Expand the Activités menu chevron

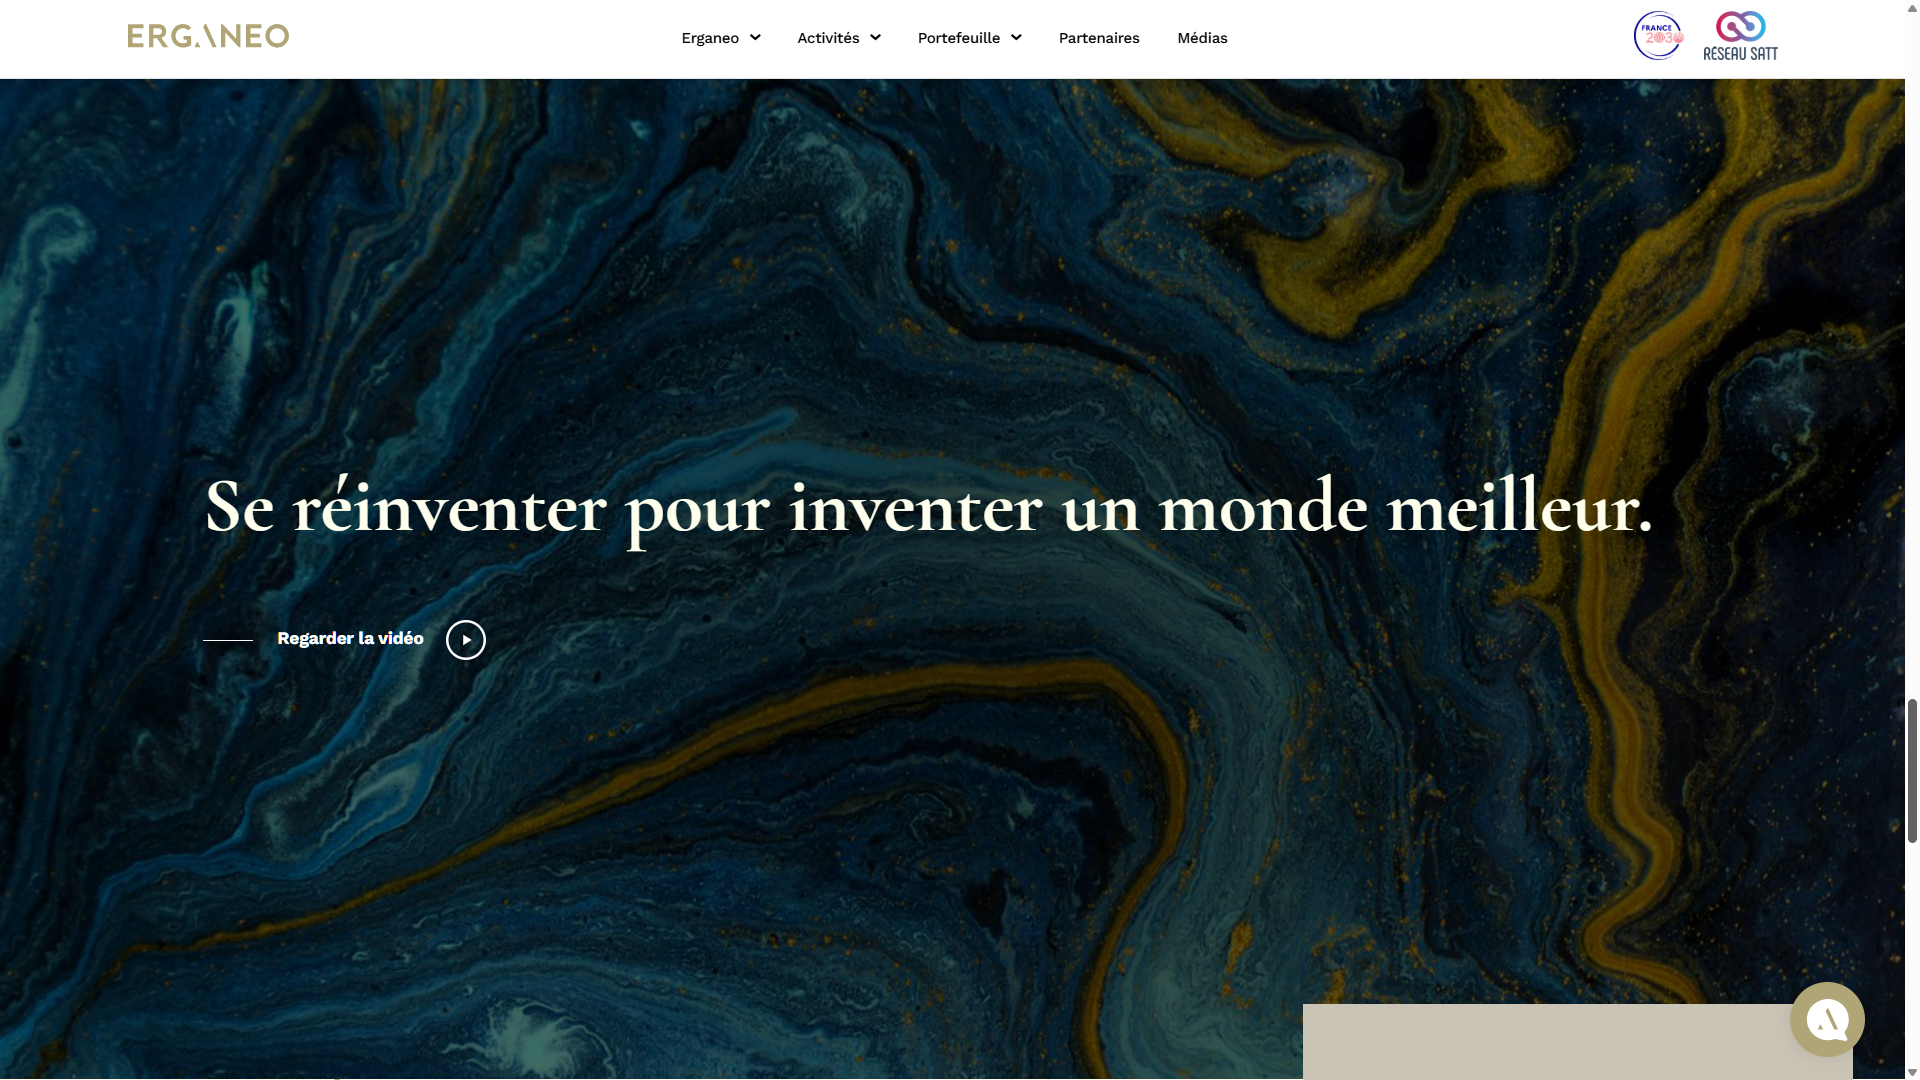click(875, 38)
